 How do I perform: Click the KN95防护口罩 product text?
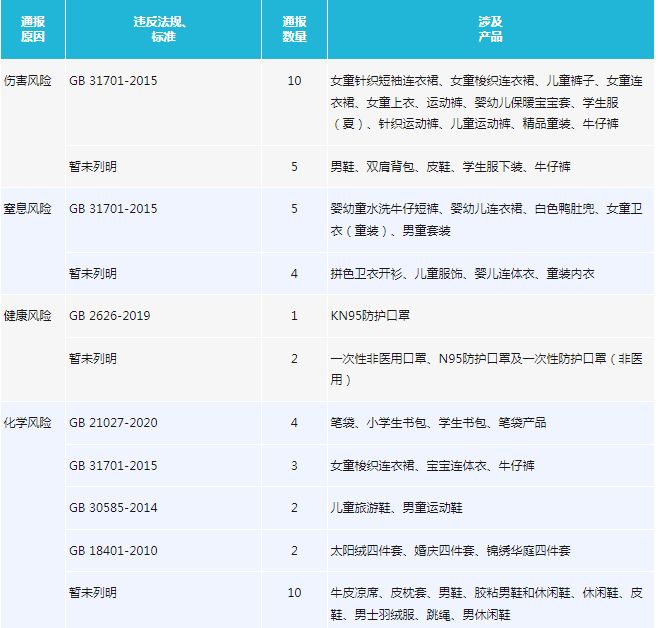point(370,315)
